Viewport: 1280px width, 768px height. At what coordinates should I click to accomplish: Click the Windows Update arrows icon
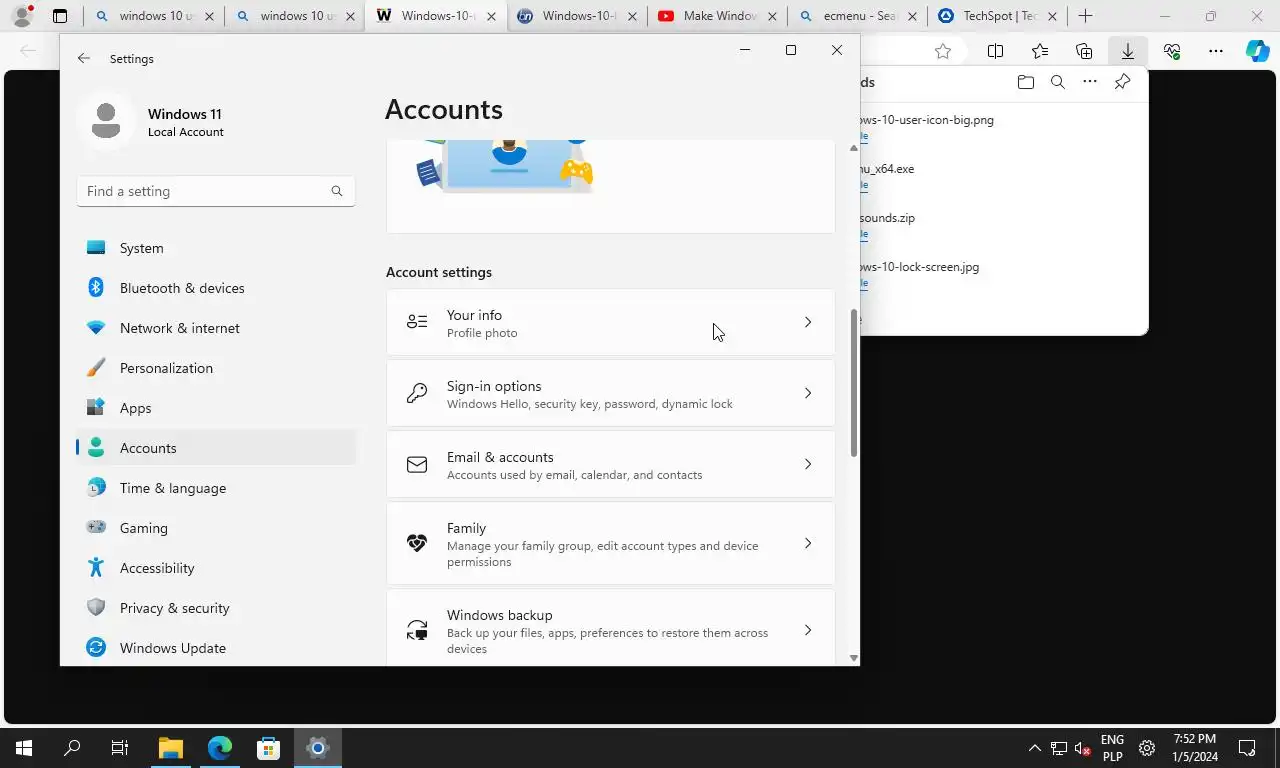[96, 647]
